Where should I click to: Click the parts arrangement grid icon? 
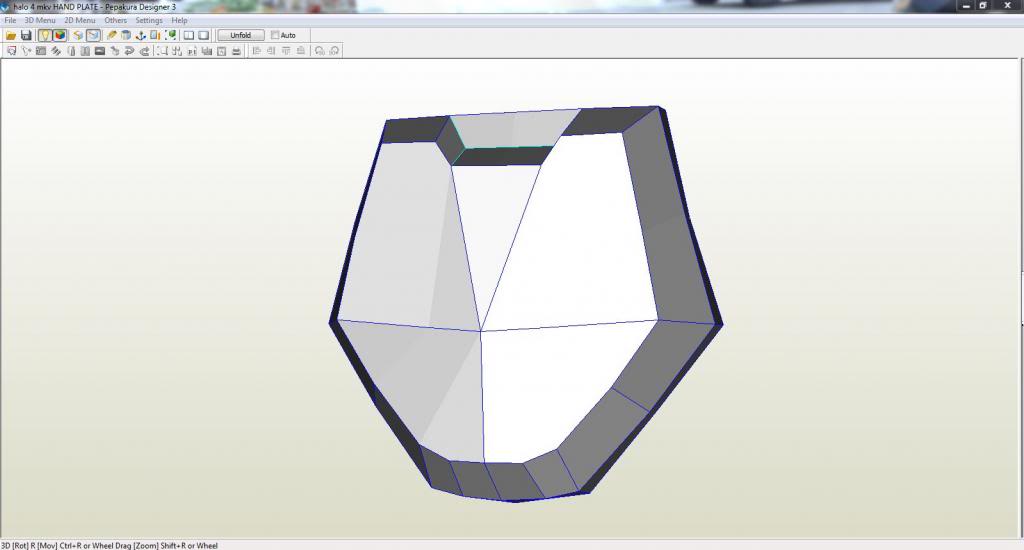(177, 51)
